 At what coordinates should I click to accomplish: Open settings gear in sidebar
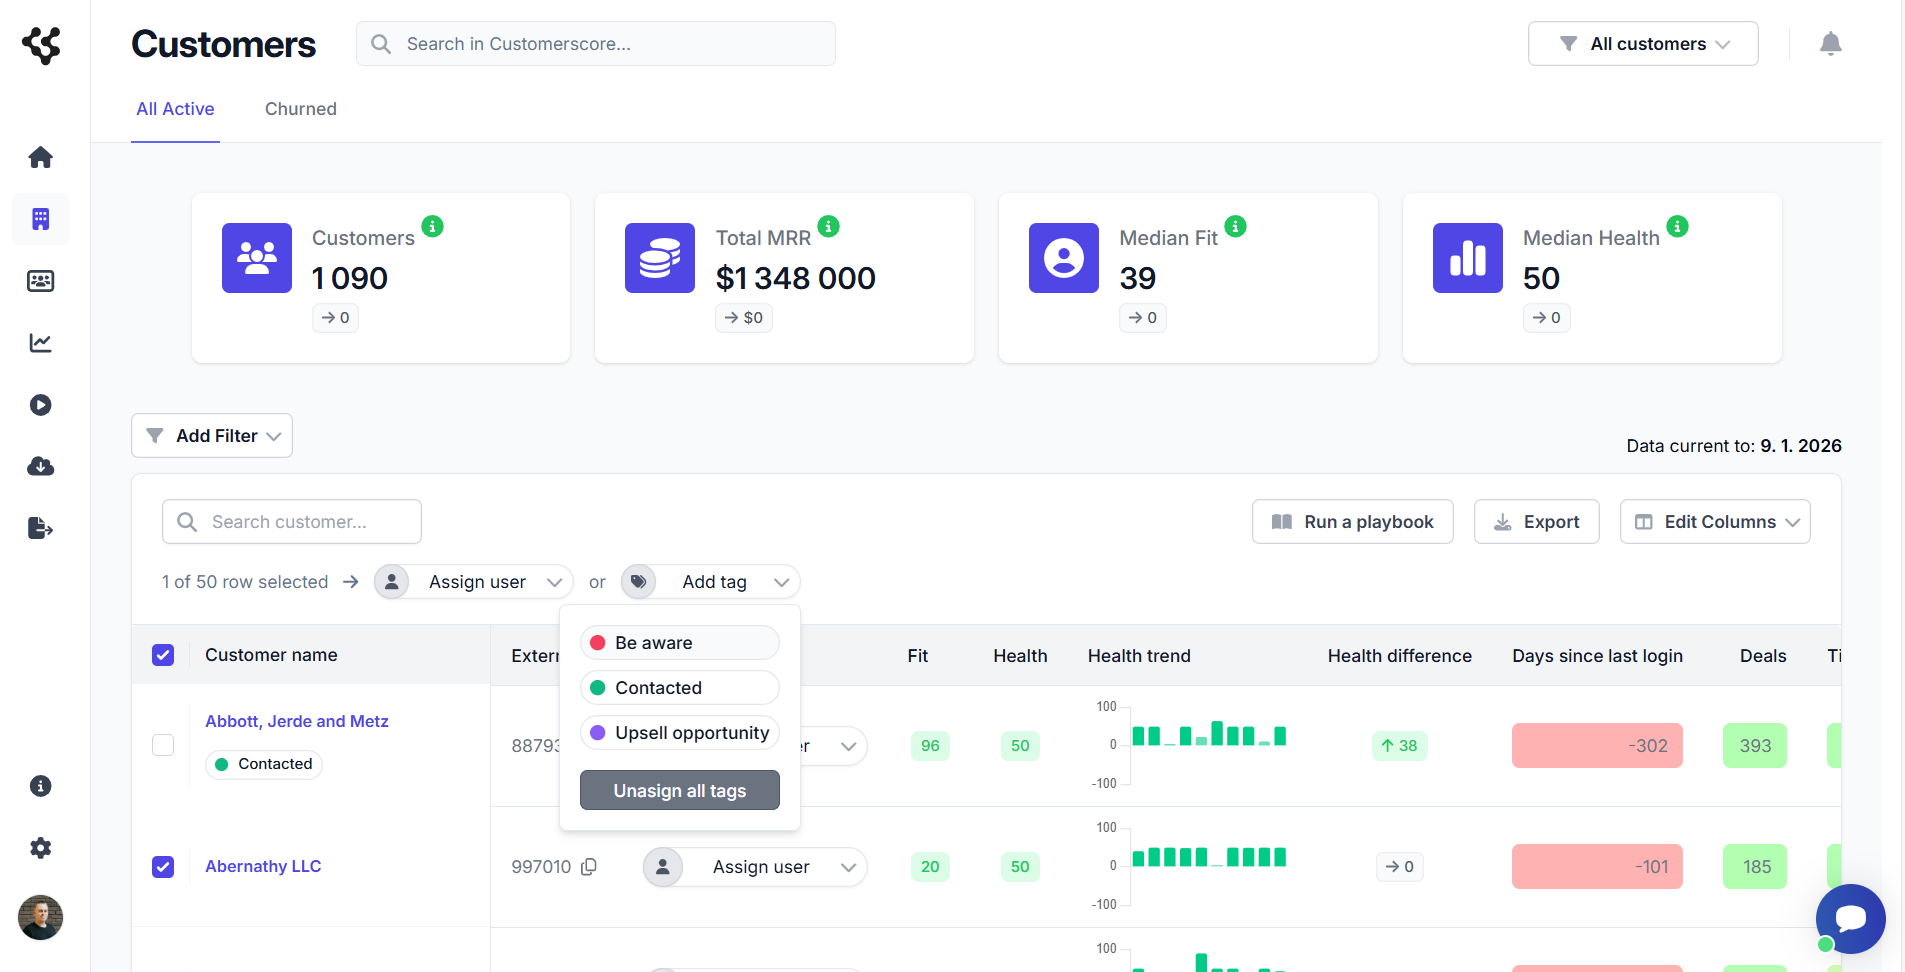[40, 848]
